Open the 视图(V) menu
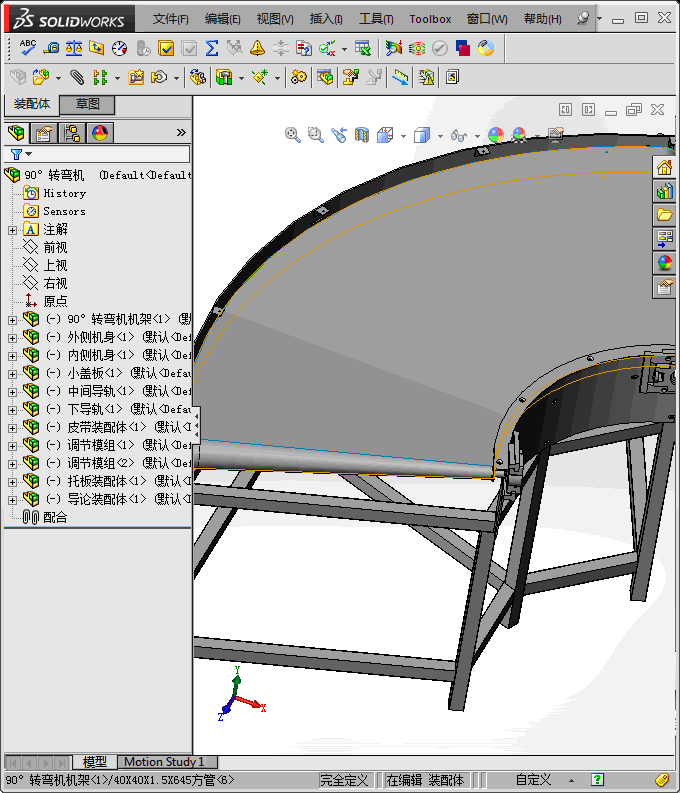This screenshot has height=793, width=680. click(275, 19)
